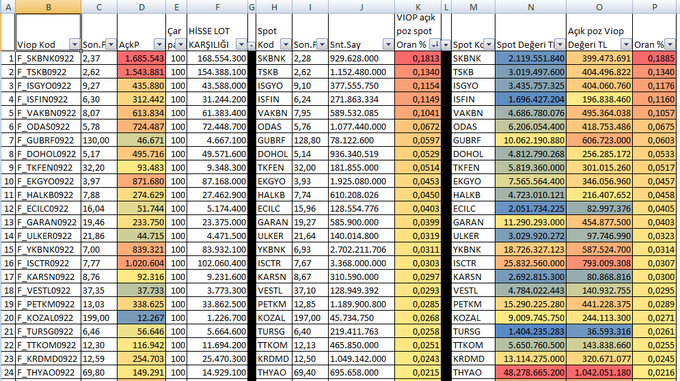Select the red cell with value 1.685.543
This screenshot has height=381, width=680.
(141, 59)
